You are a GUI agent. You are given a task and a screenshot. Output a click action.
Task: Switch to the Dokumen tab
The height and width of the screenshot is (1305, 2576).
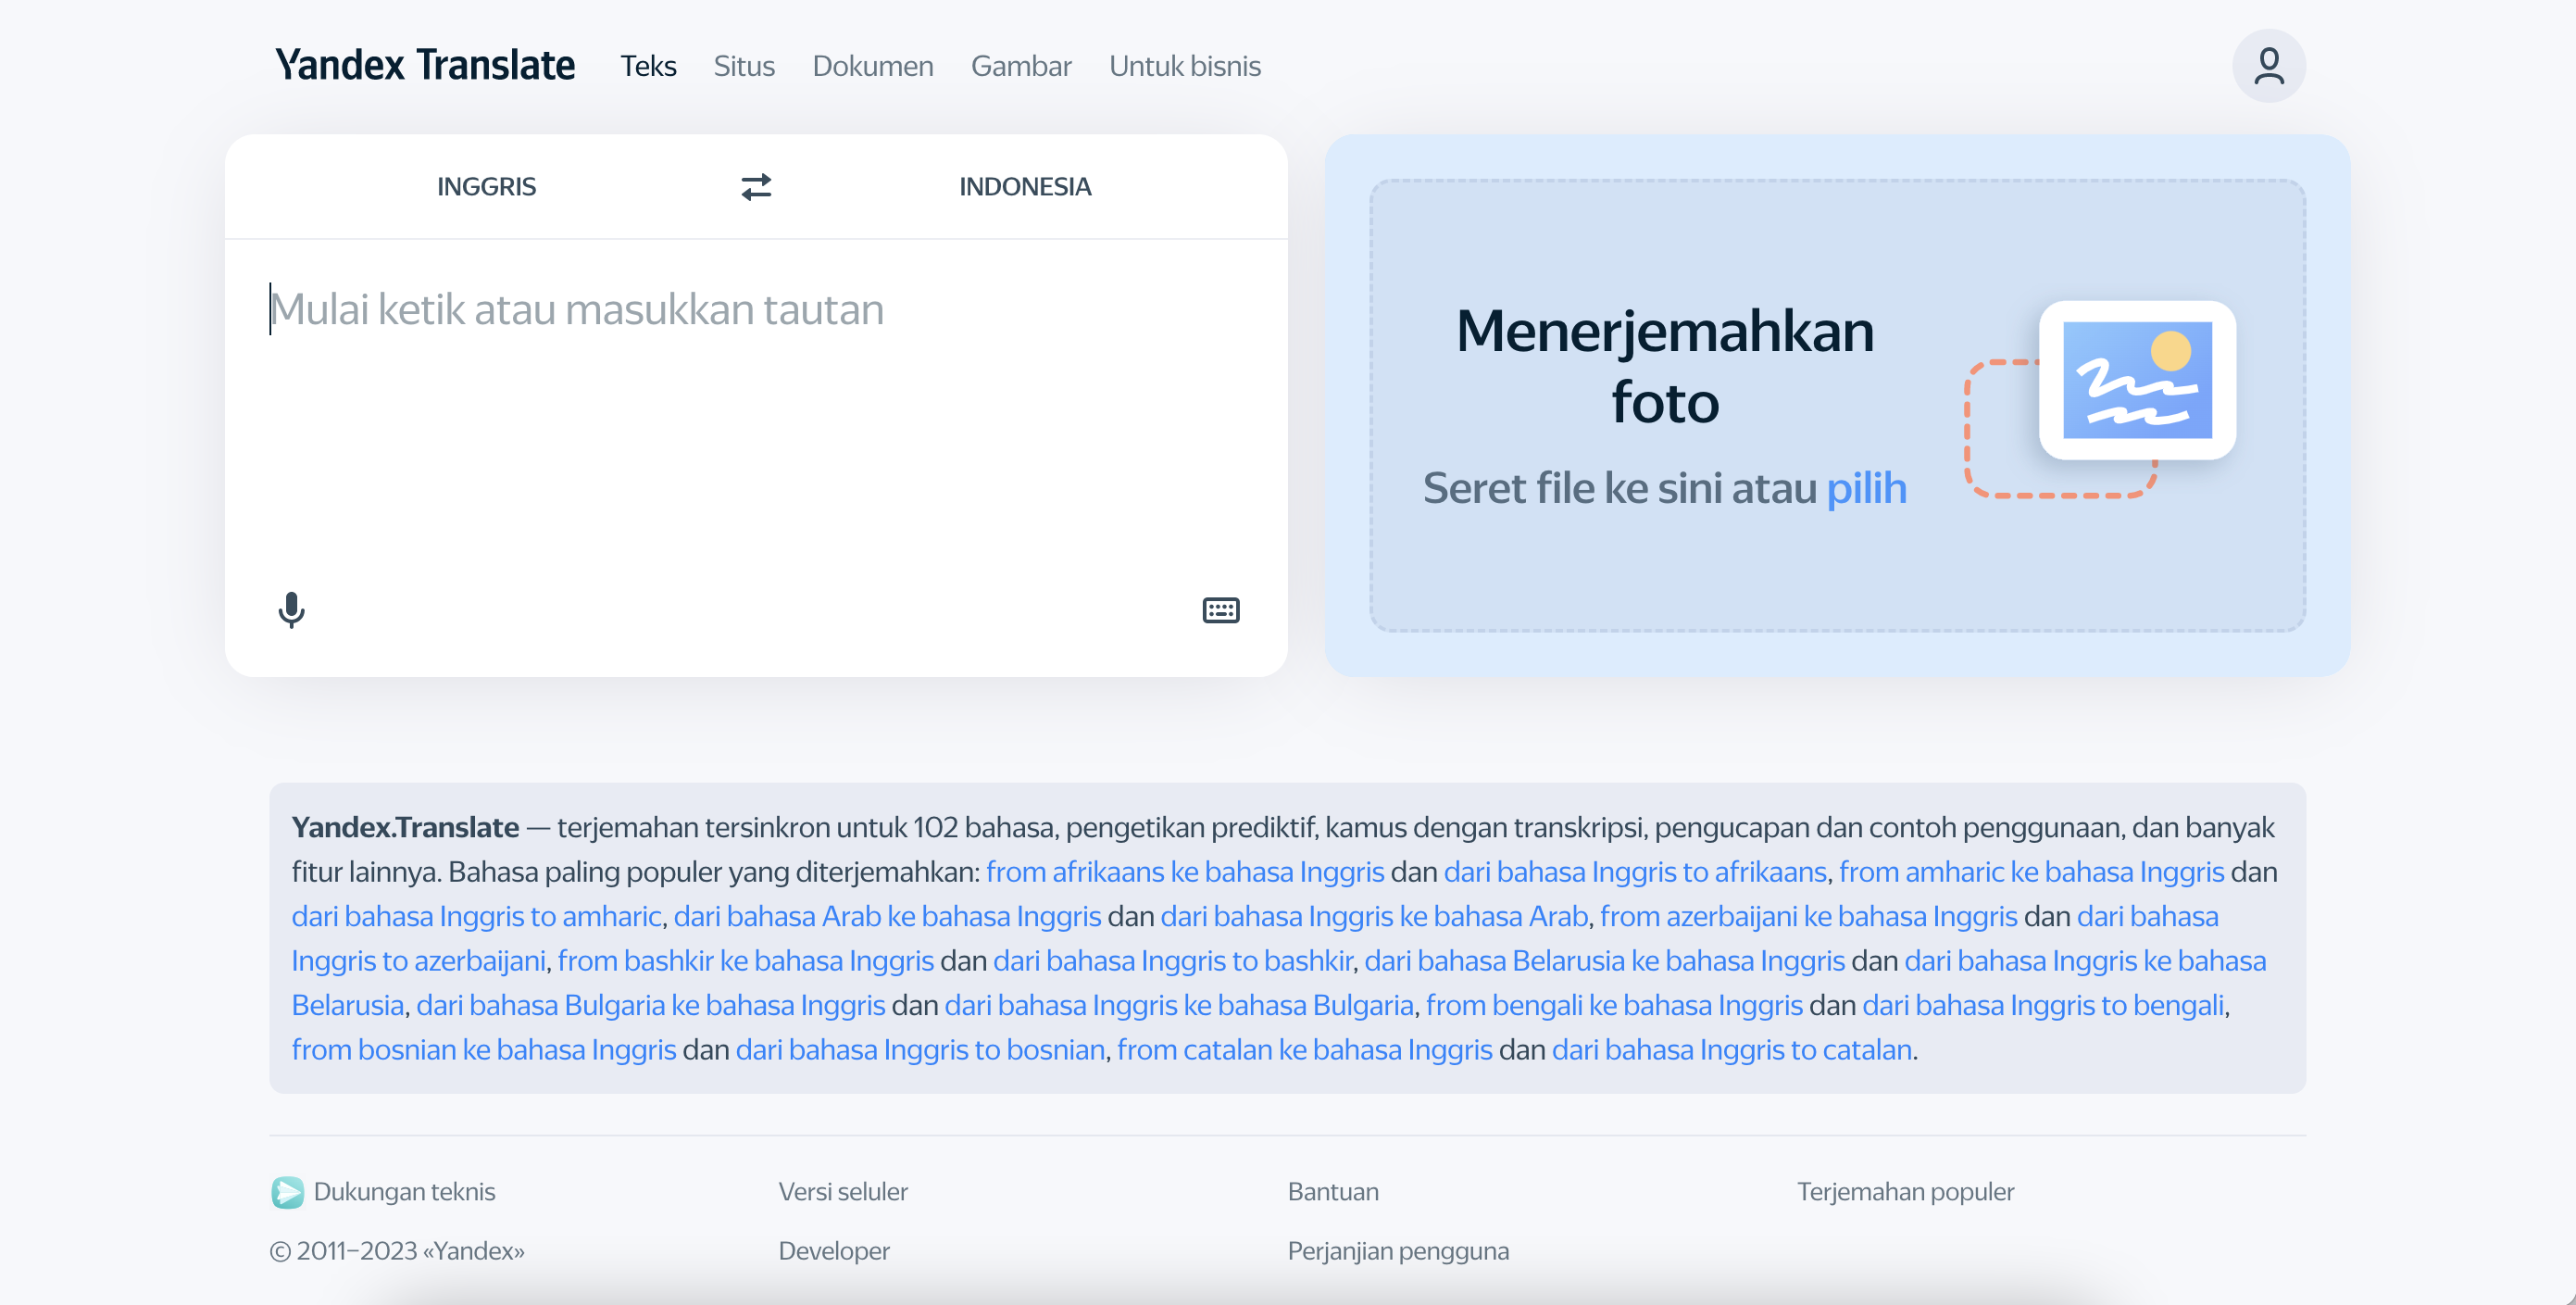(x=872, y=66)
